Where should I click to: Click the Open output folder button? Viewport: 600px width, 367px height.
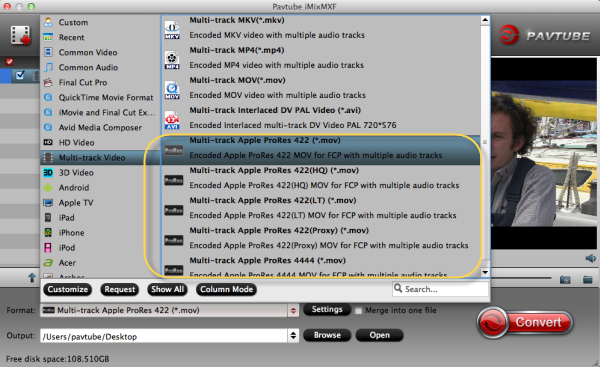379,335
